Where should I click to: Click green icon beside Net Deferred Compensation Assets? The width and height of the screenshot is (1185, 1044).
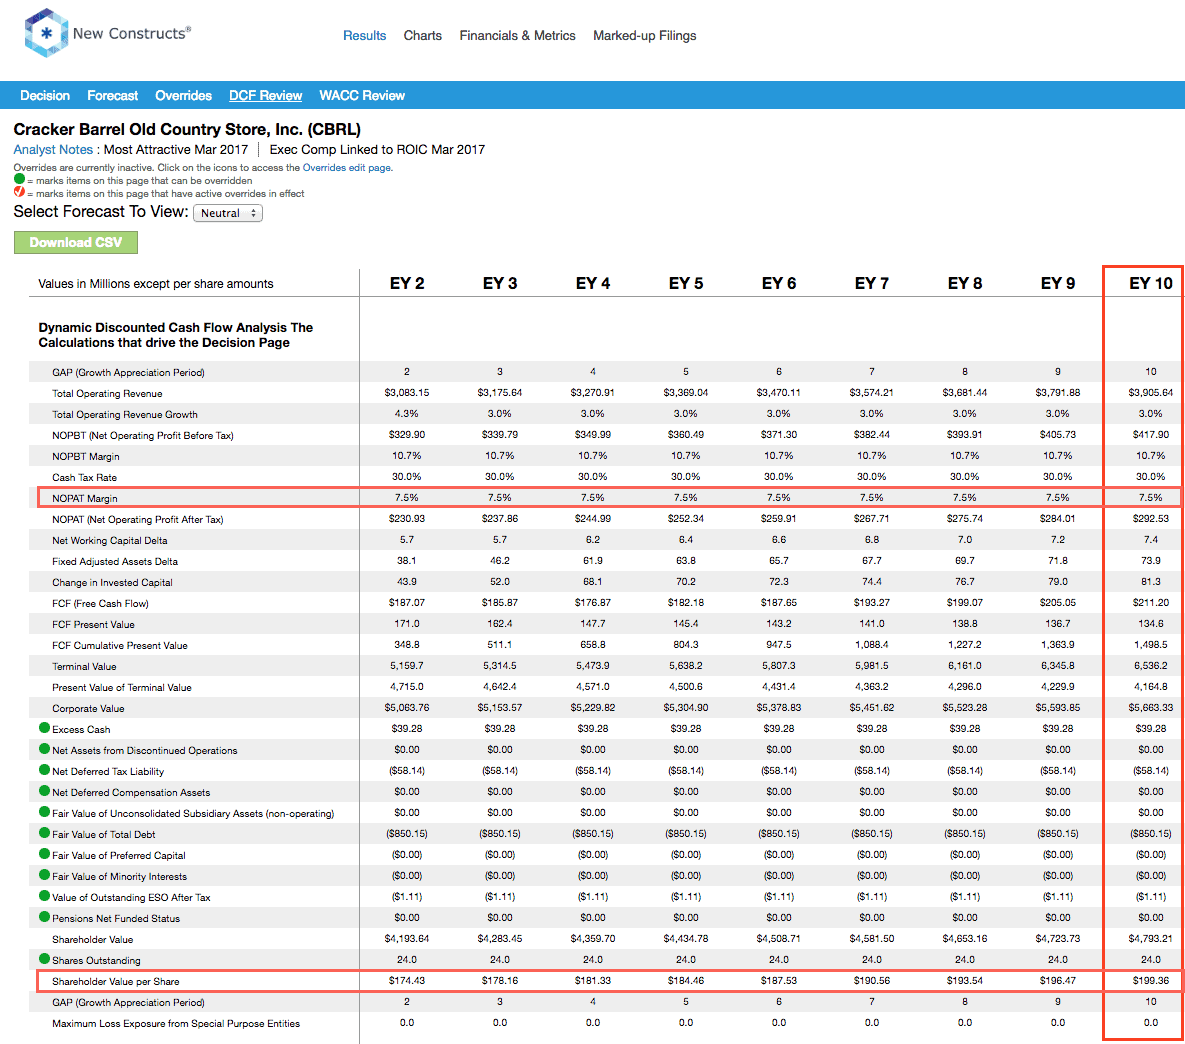[x=44, y=791]
